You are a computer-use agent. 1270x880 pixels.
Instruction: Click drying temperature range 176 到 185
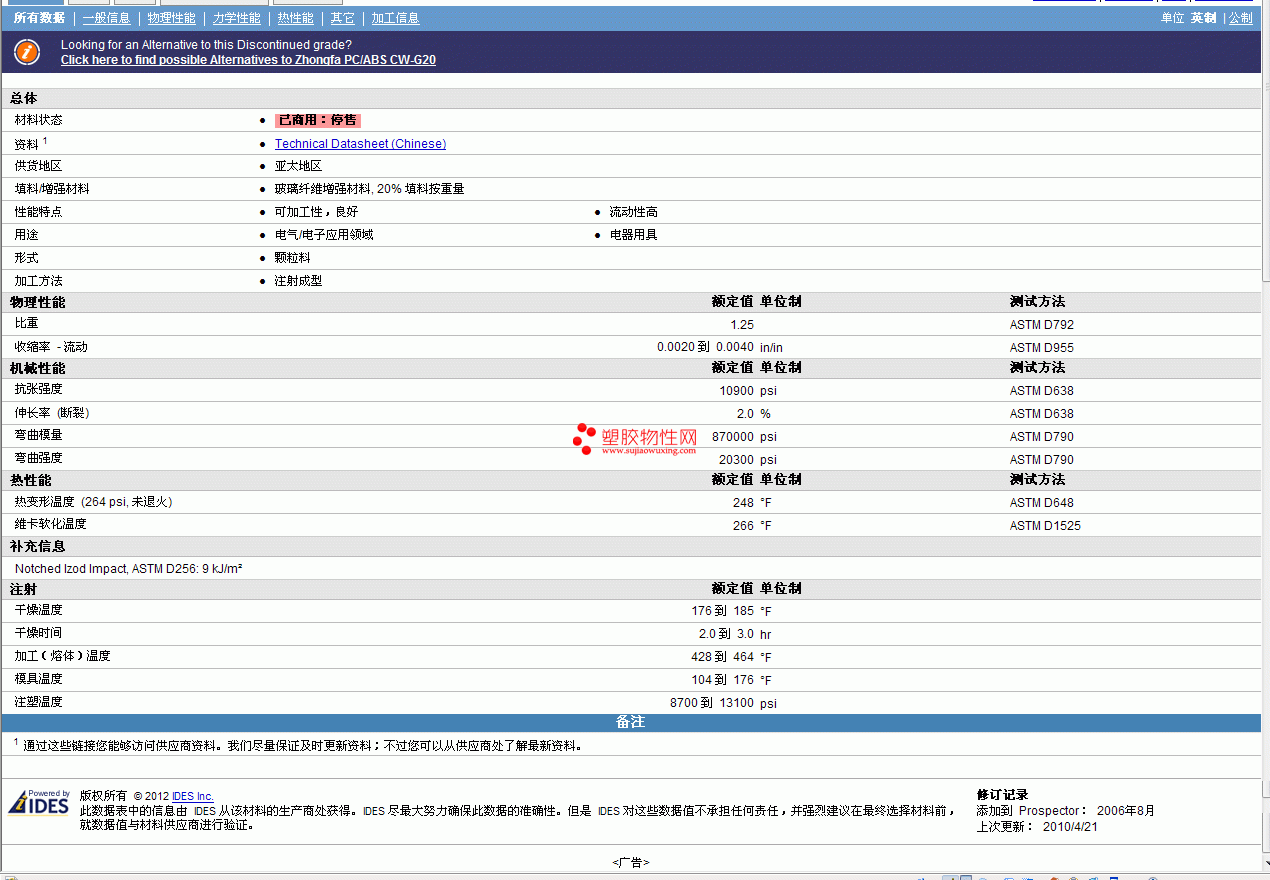[723, 611]
